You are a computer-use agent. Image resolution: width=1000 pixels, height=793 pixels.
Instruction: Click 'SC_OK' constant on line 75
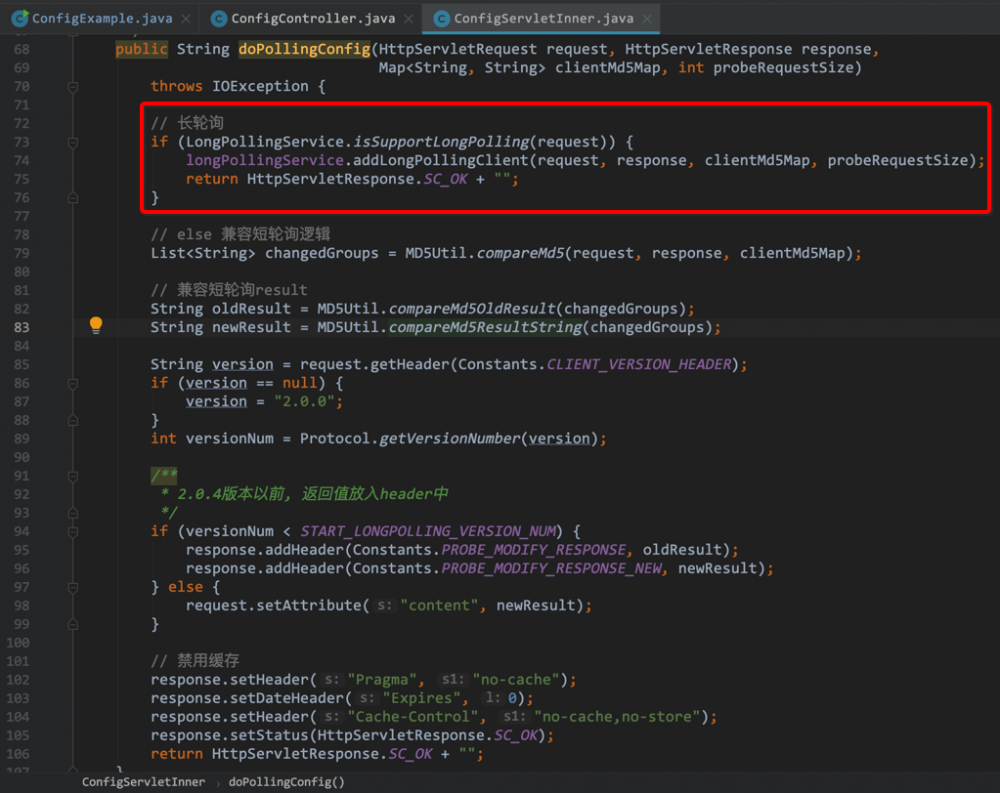tap(446, 179)
